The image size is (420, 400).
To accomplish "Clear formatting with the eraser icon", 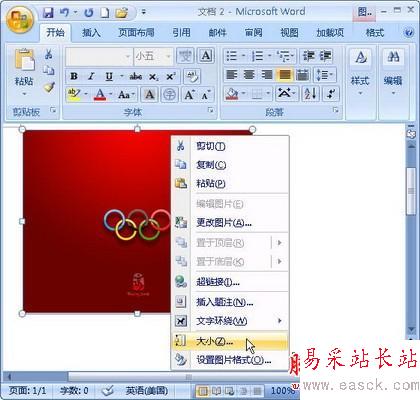I will point(192,77).
